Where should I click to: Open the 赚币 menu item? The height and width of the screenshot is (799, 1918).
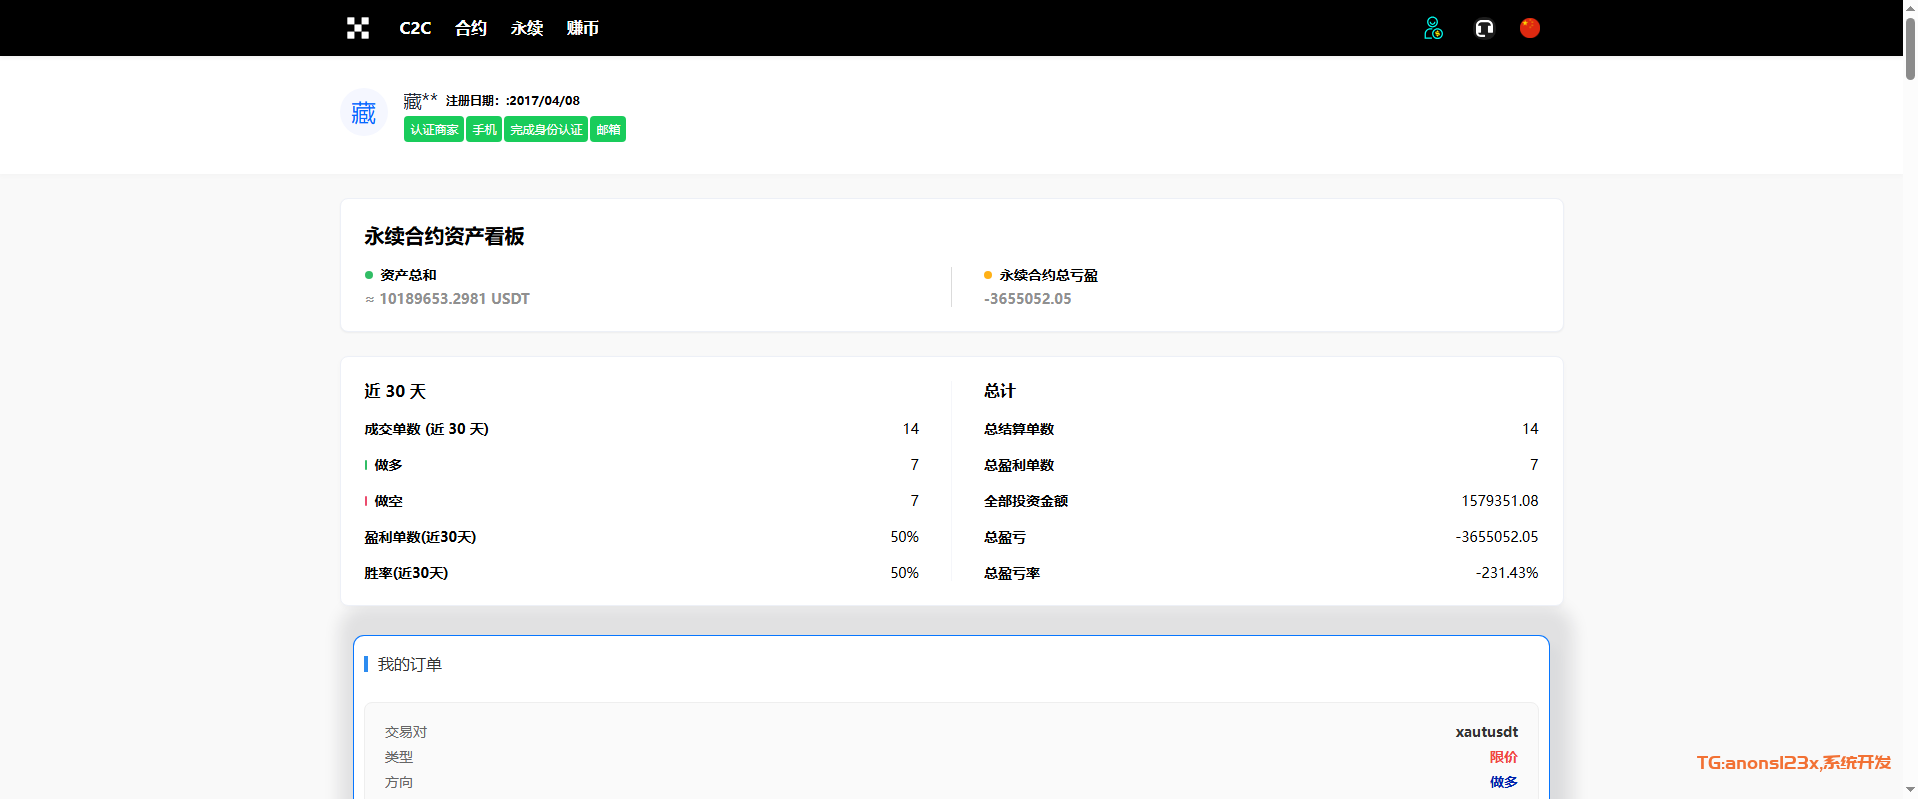click(x=582, y=28)
